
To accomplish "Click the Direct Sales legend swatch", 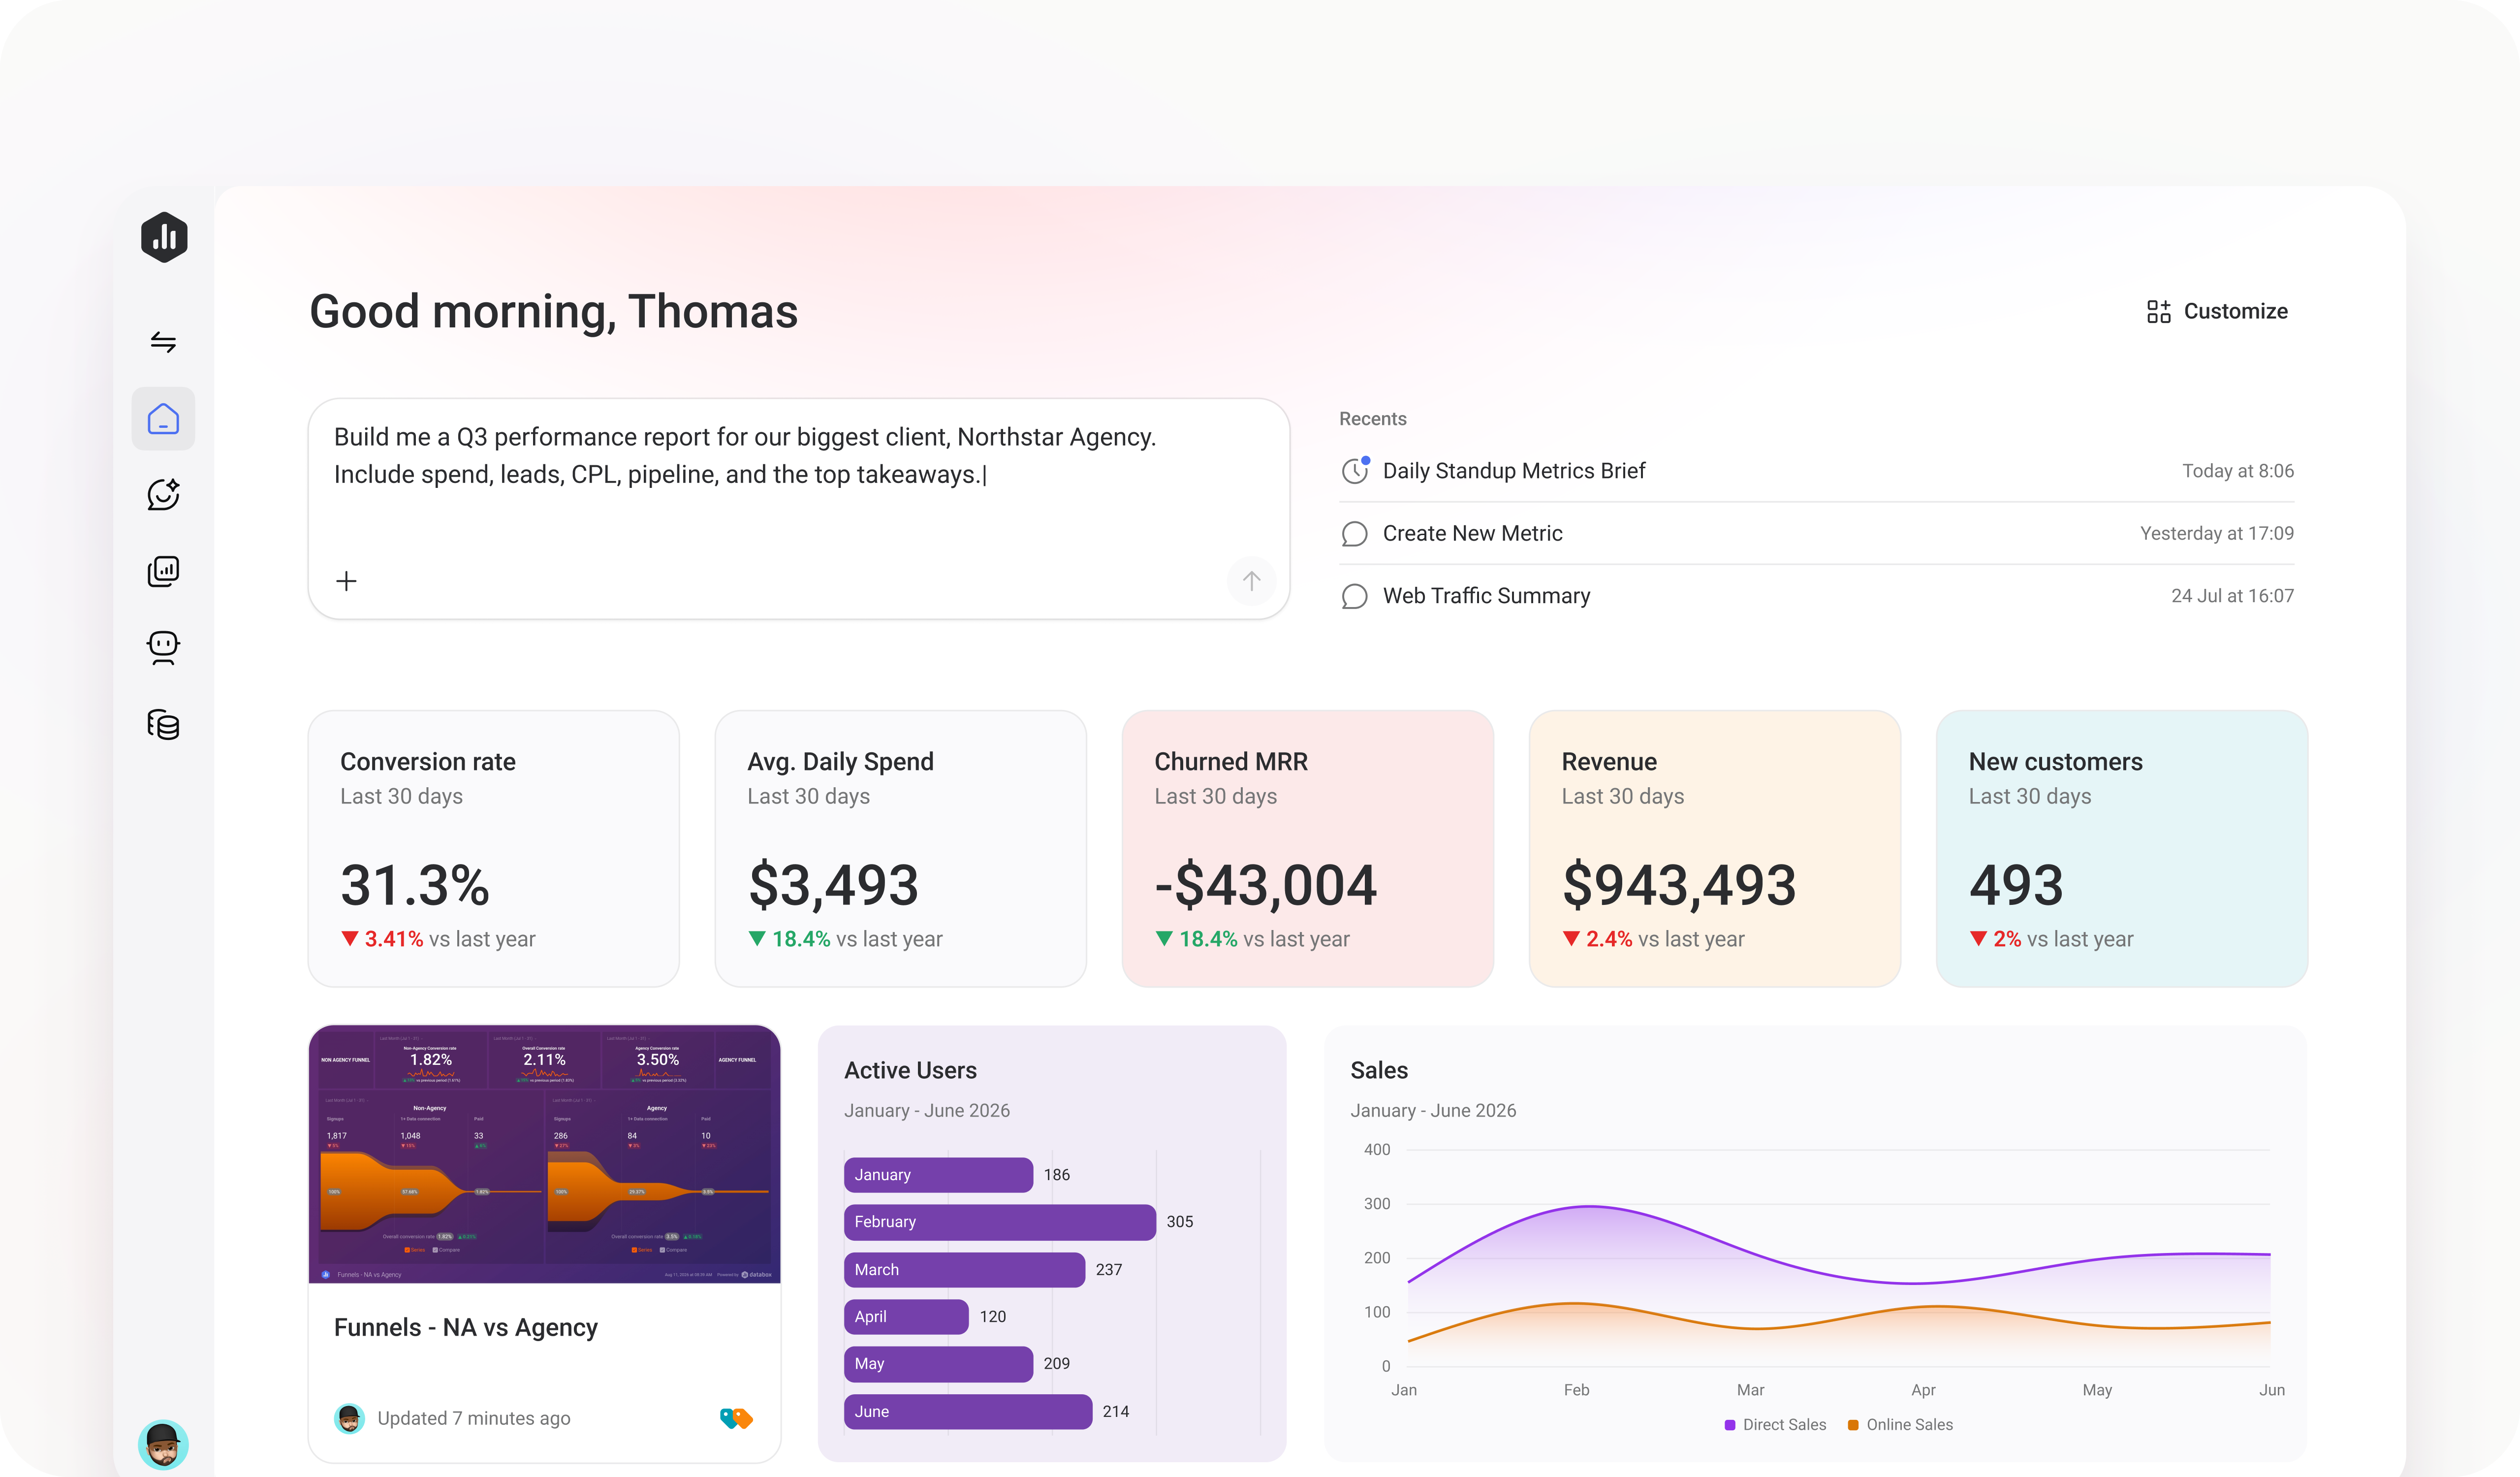I will click(x=1730, y=1425).
